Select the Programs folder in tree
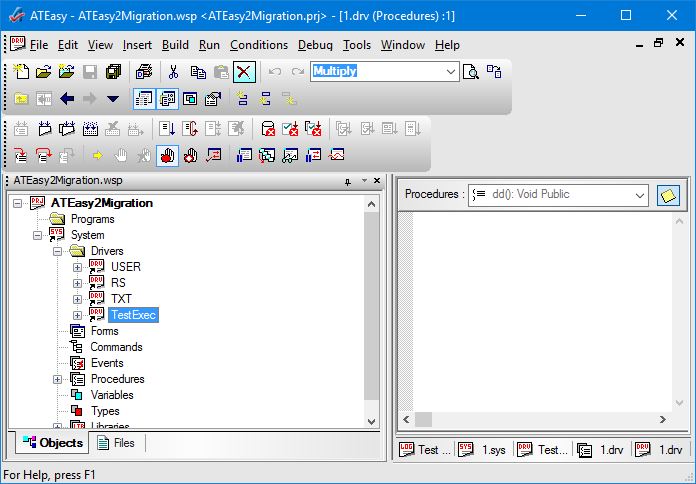696x484 pixels. tap(92, 219)
